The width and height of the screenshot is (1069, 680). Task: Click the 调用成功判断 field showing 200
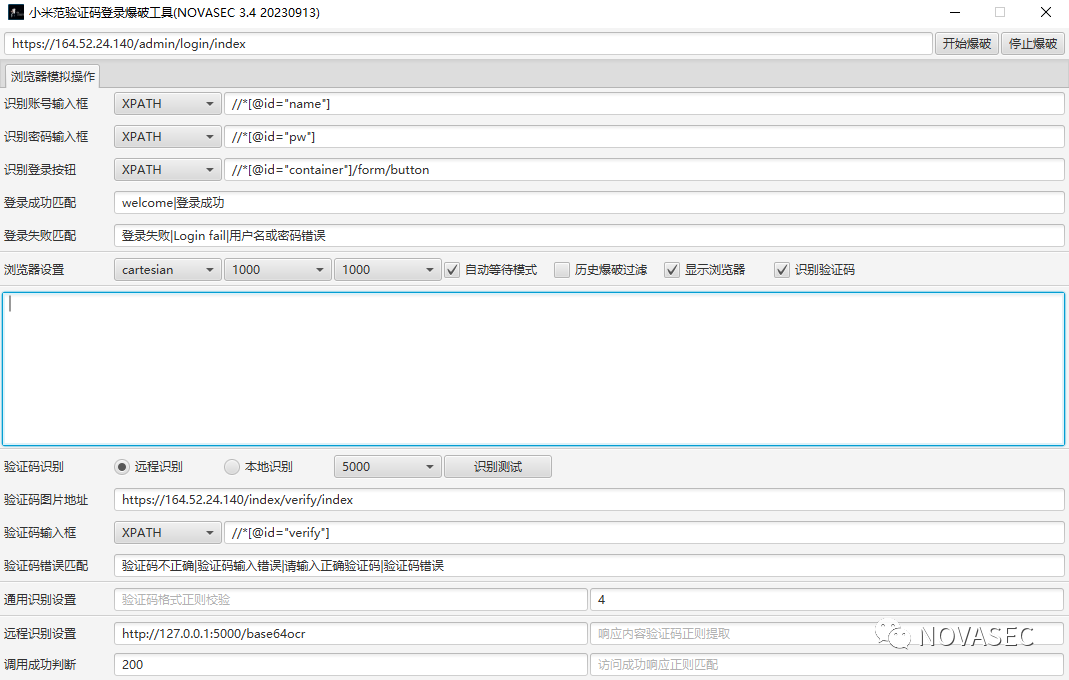pyautogui.click(x=350, y=664)
